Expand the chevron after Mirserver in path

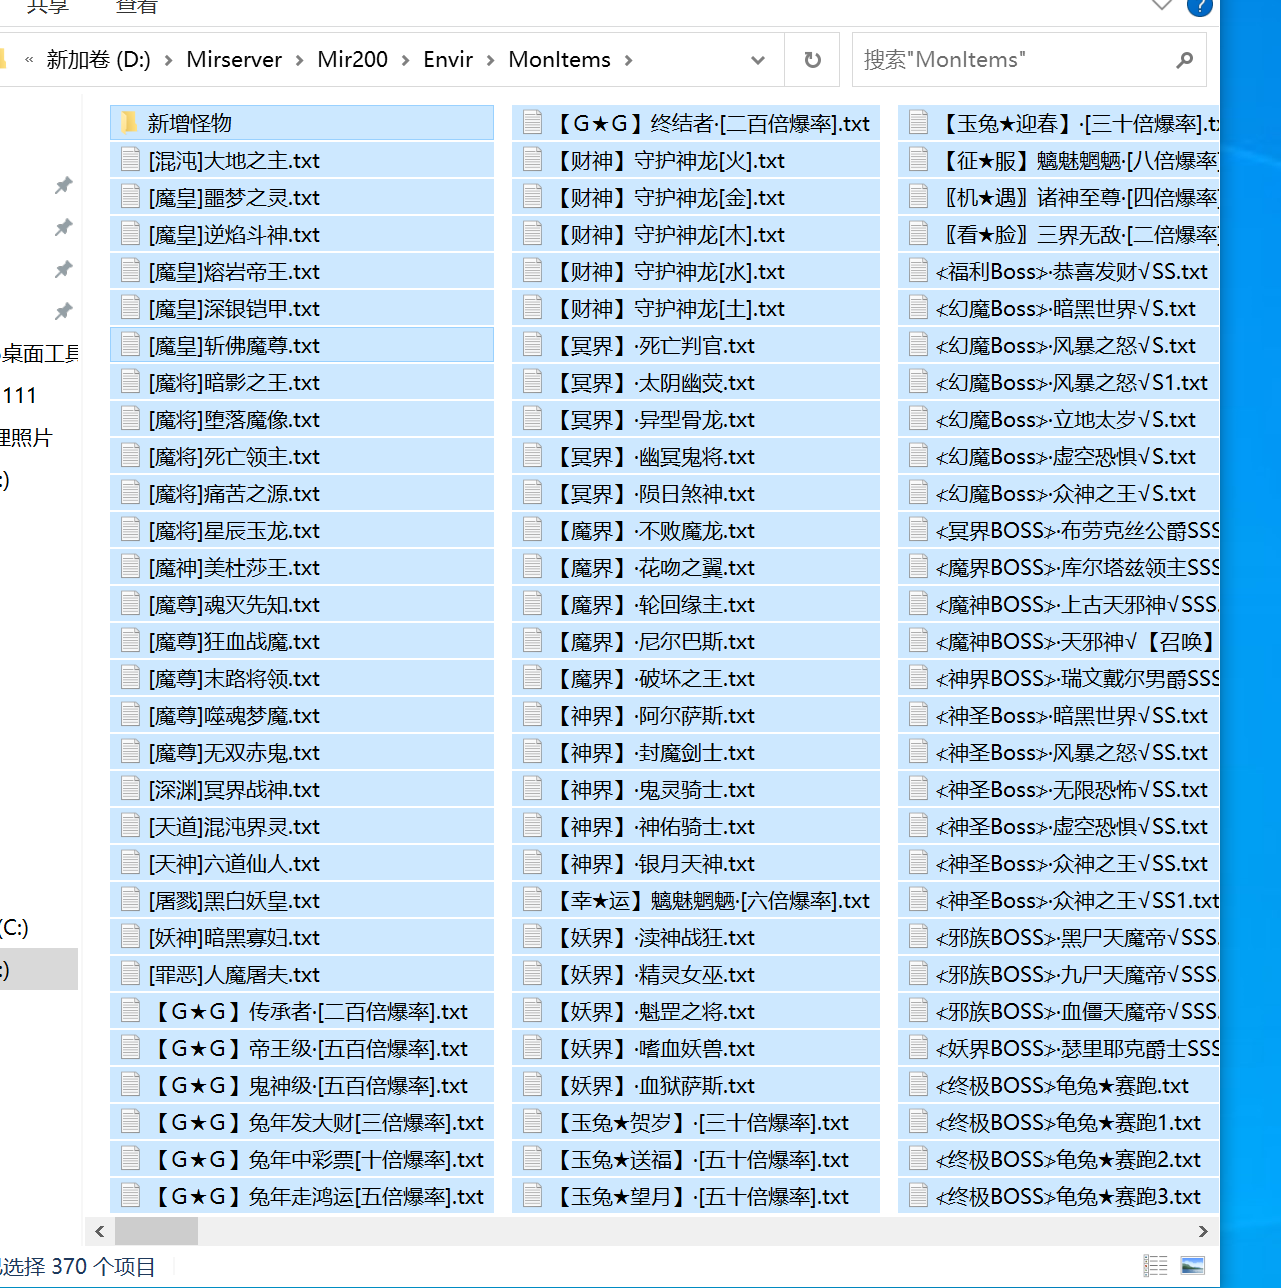point(299,60)
